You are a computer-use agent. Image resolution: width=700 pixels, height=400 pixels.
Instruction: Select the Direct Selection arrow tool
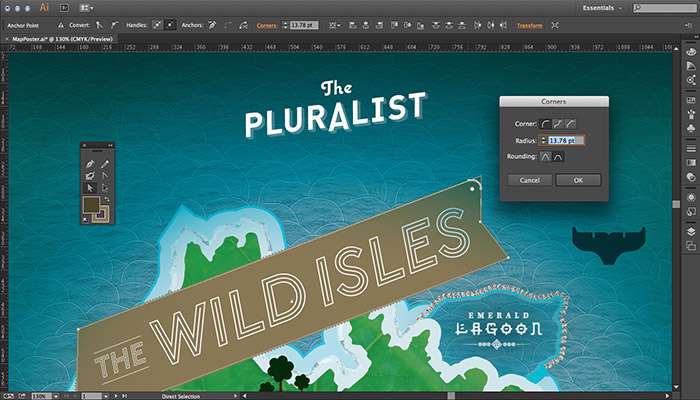pyautogui.click(x=104, y=187)
